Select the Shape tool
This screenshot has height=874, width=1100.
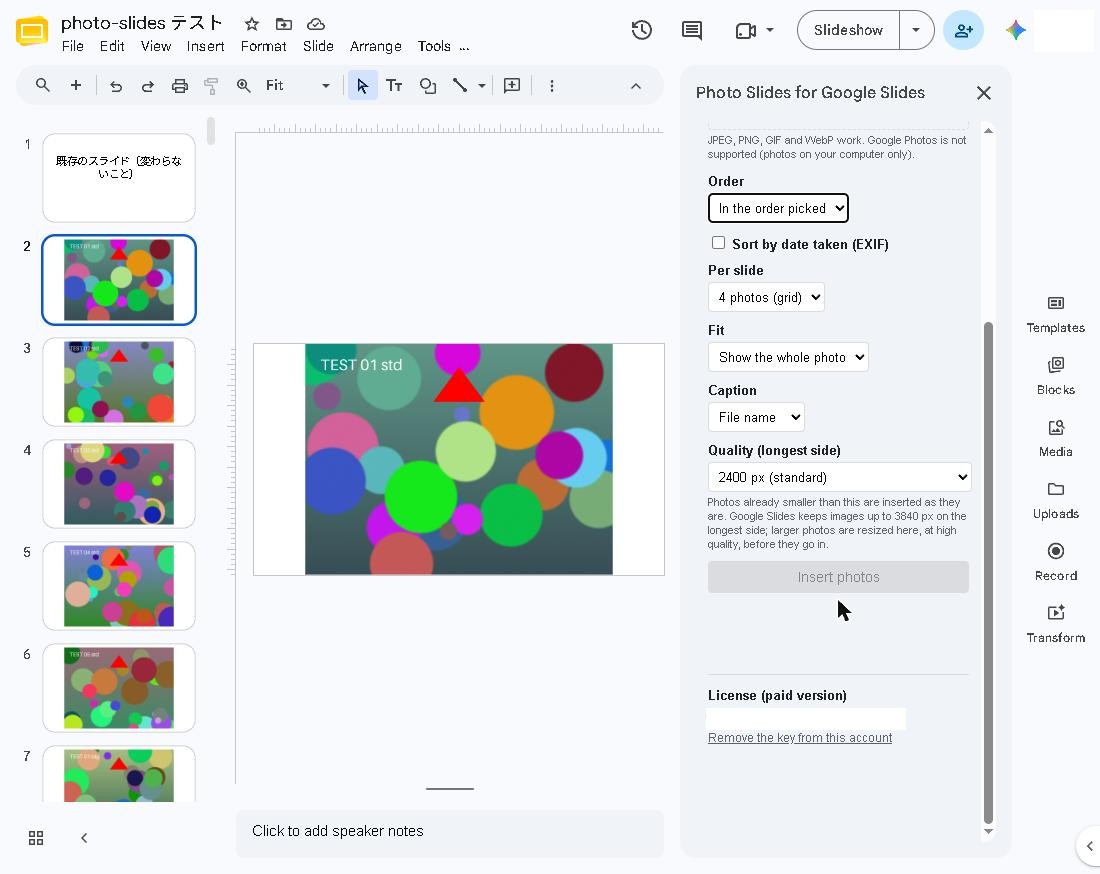pyautogui.click(x=427, y=86)
